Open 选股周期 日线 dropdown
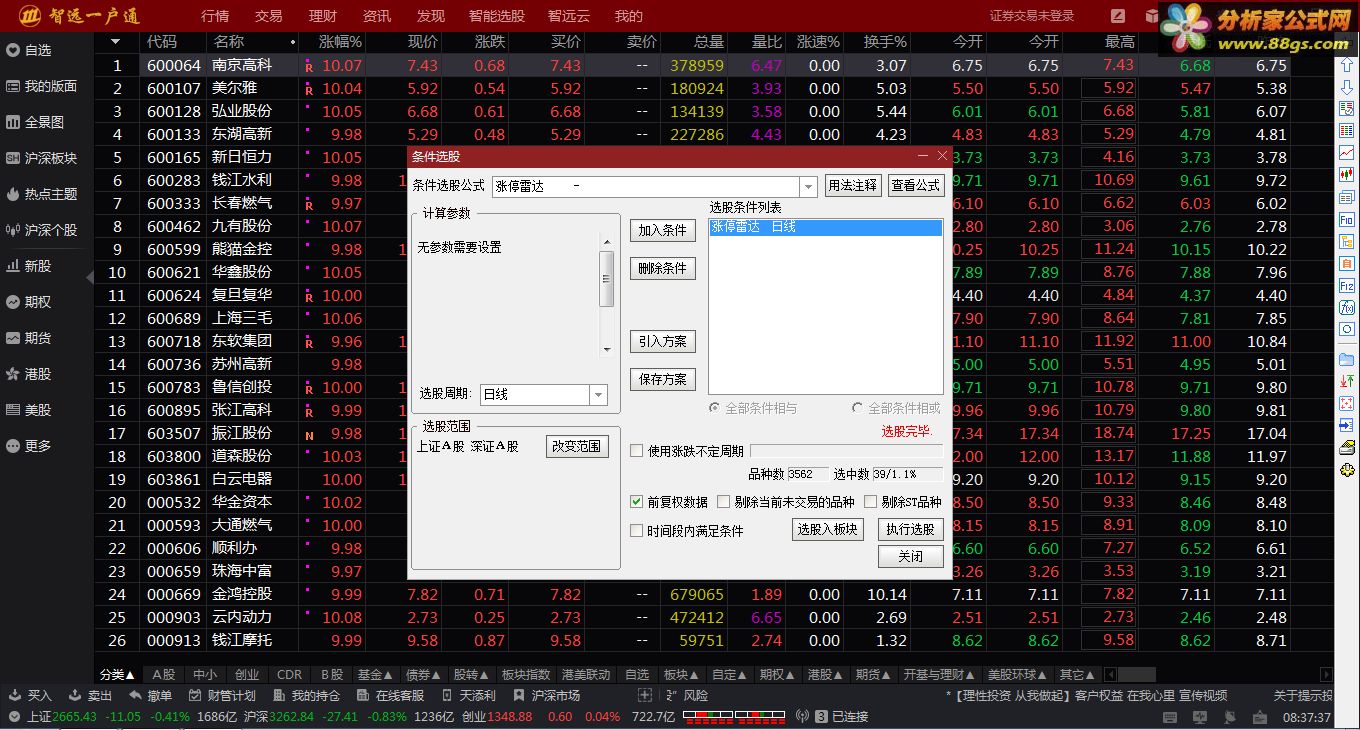 point(599,395)
